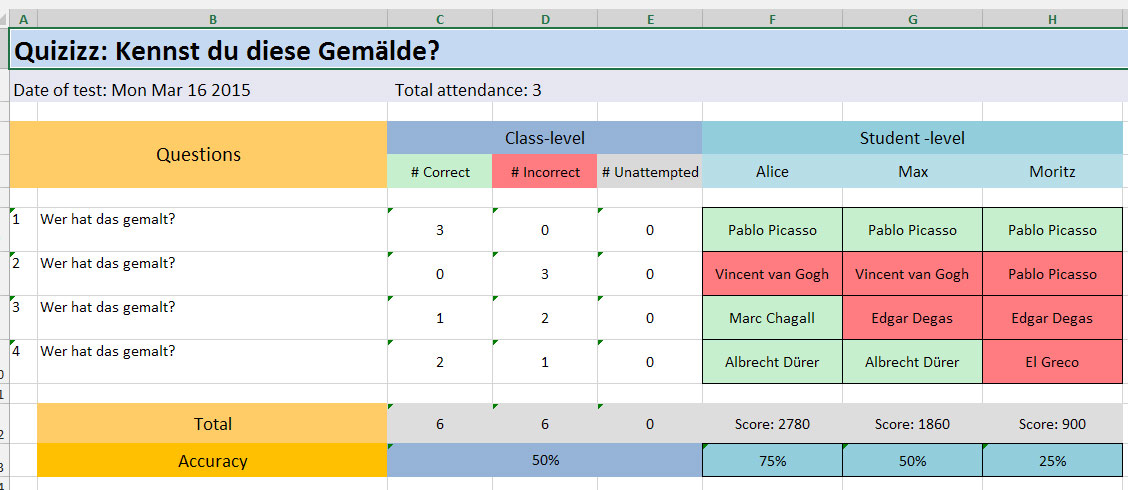
Task: Click the orange Accuracy label cell
Action: [212, 460]
